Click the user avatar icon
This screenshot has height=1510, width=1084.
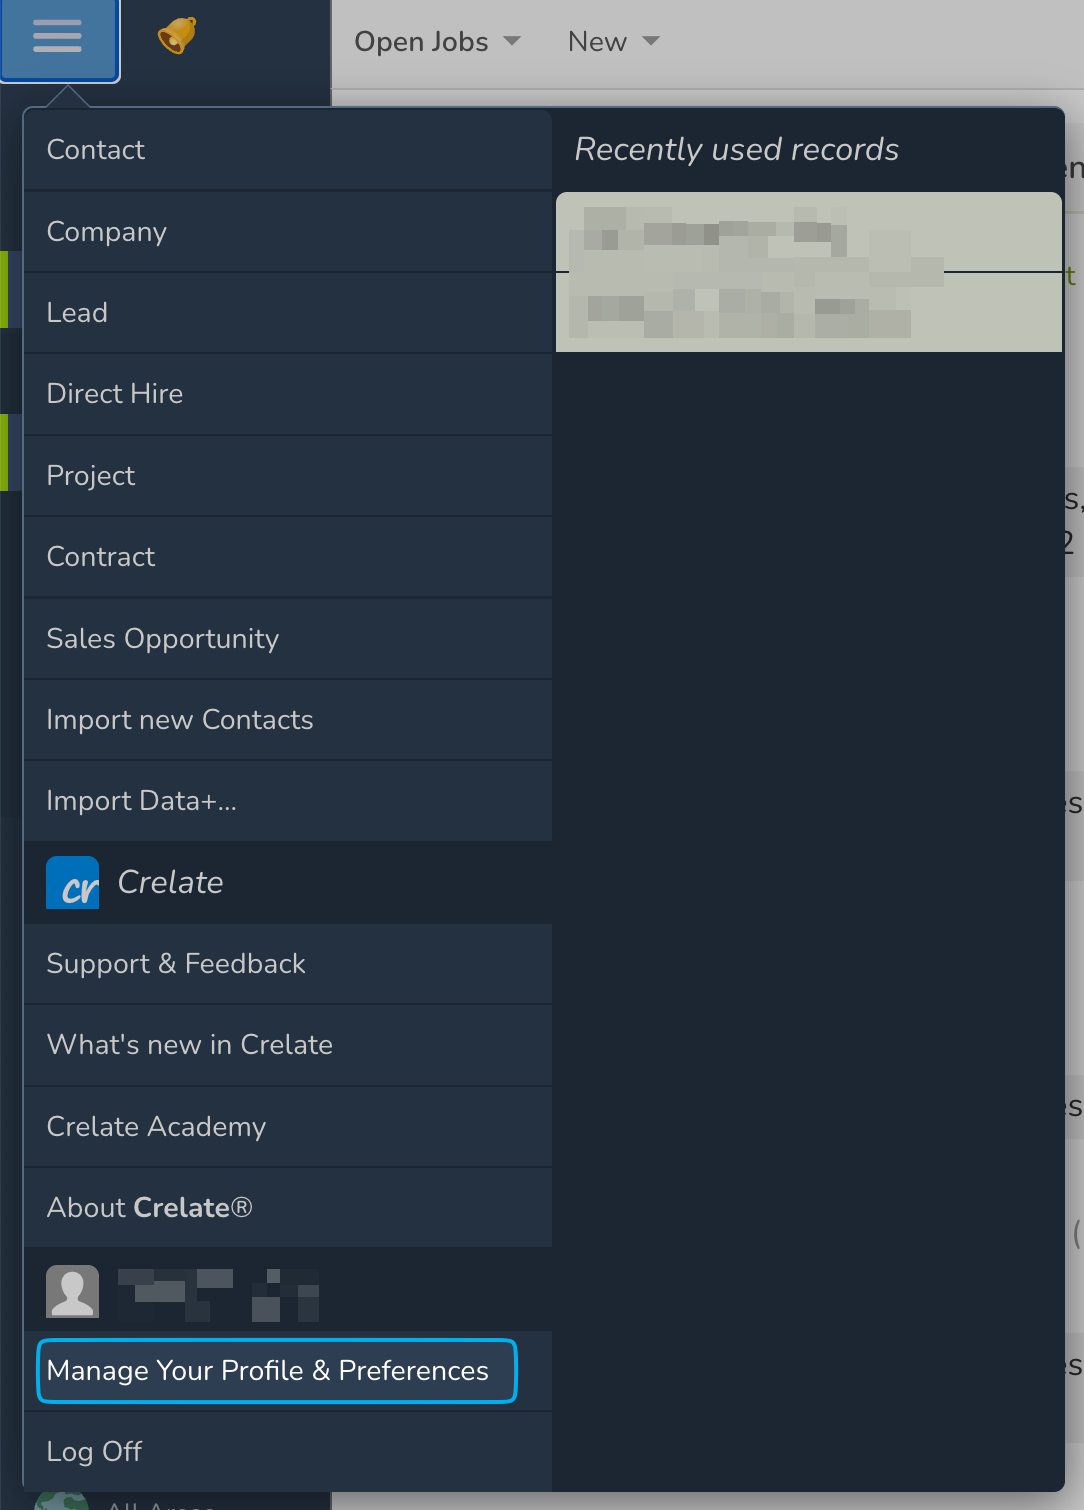click(73, 1291)
